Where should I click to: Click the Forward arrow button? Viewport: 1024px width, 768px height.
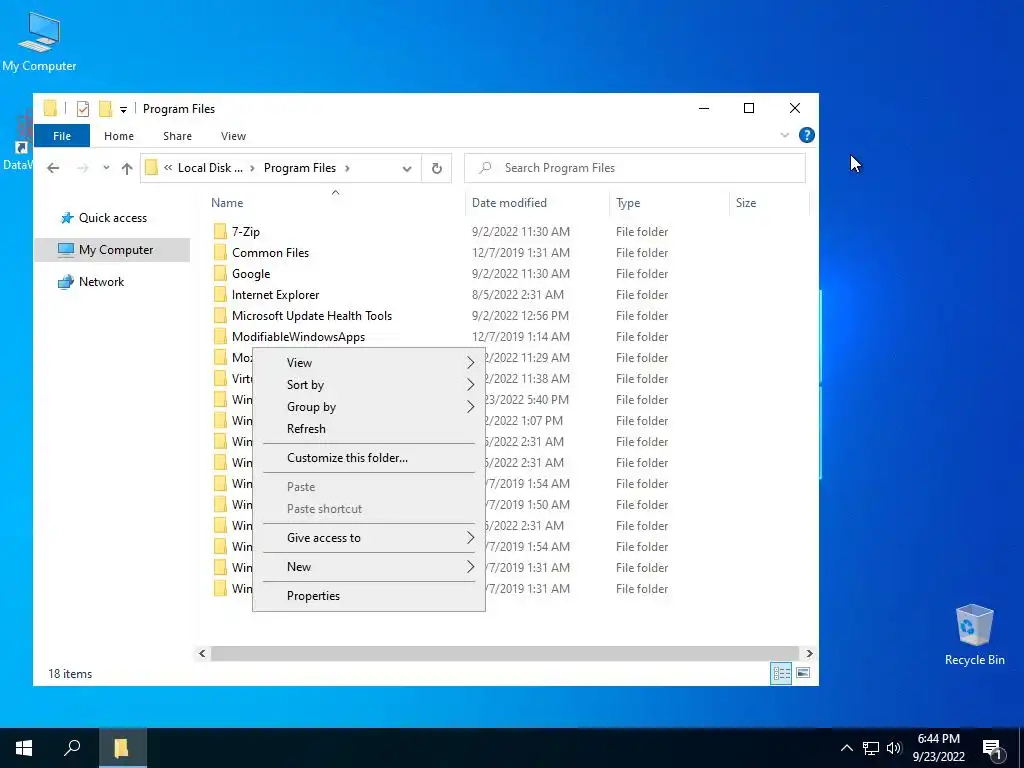tap(82, 168)
